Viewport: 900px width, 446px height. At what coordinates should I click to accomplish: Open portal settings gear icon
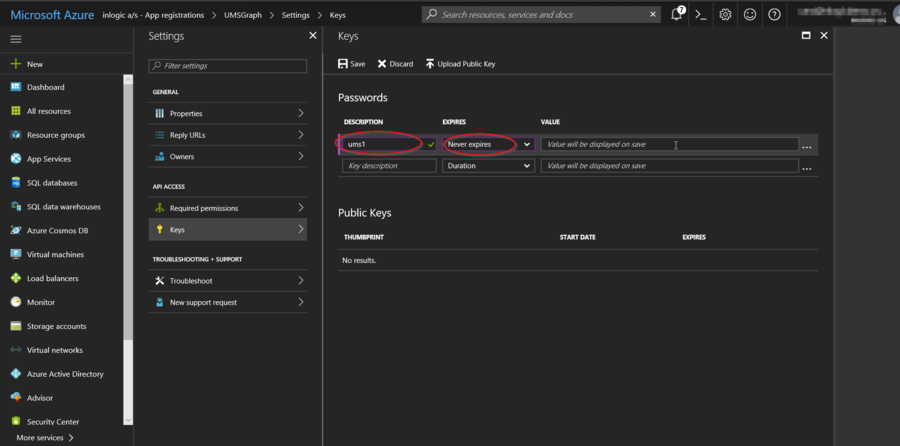(725, 15)
